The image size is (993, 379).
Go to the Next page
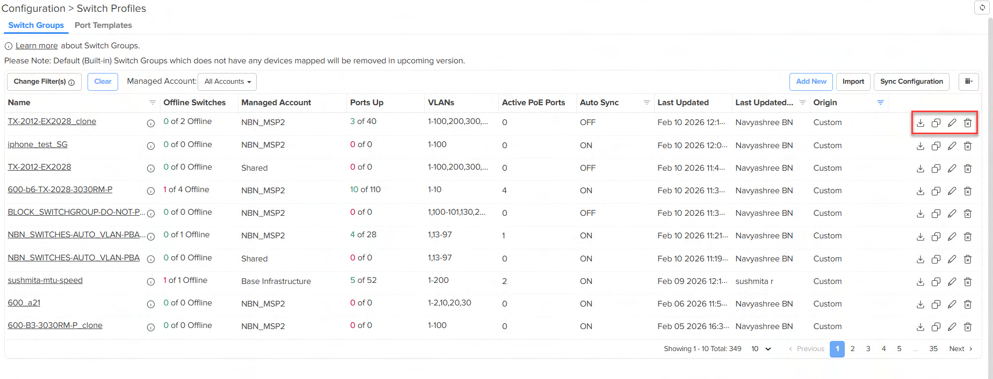961,349
